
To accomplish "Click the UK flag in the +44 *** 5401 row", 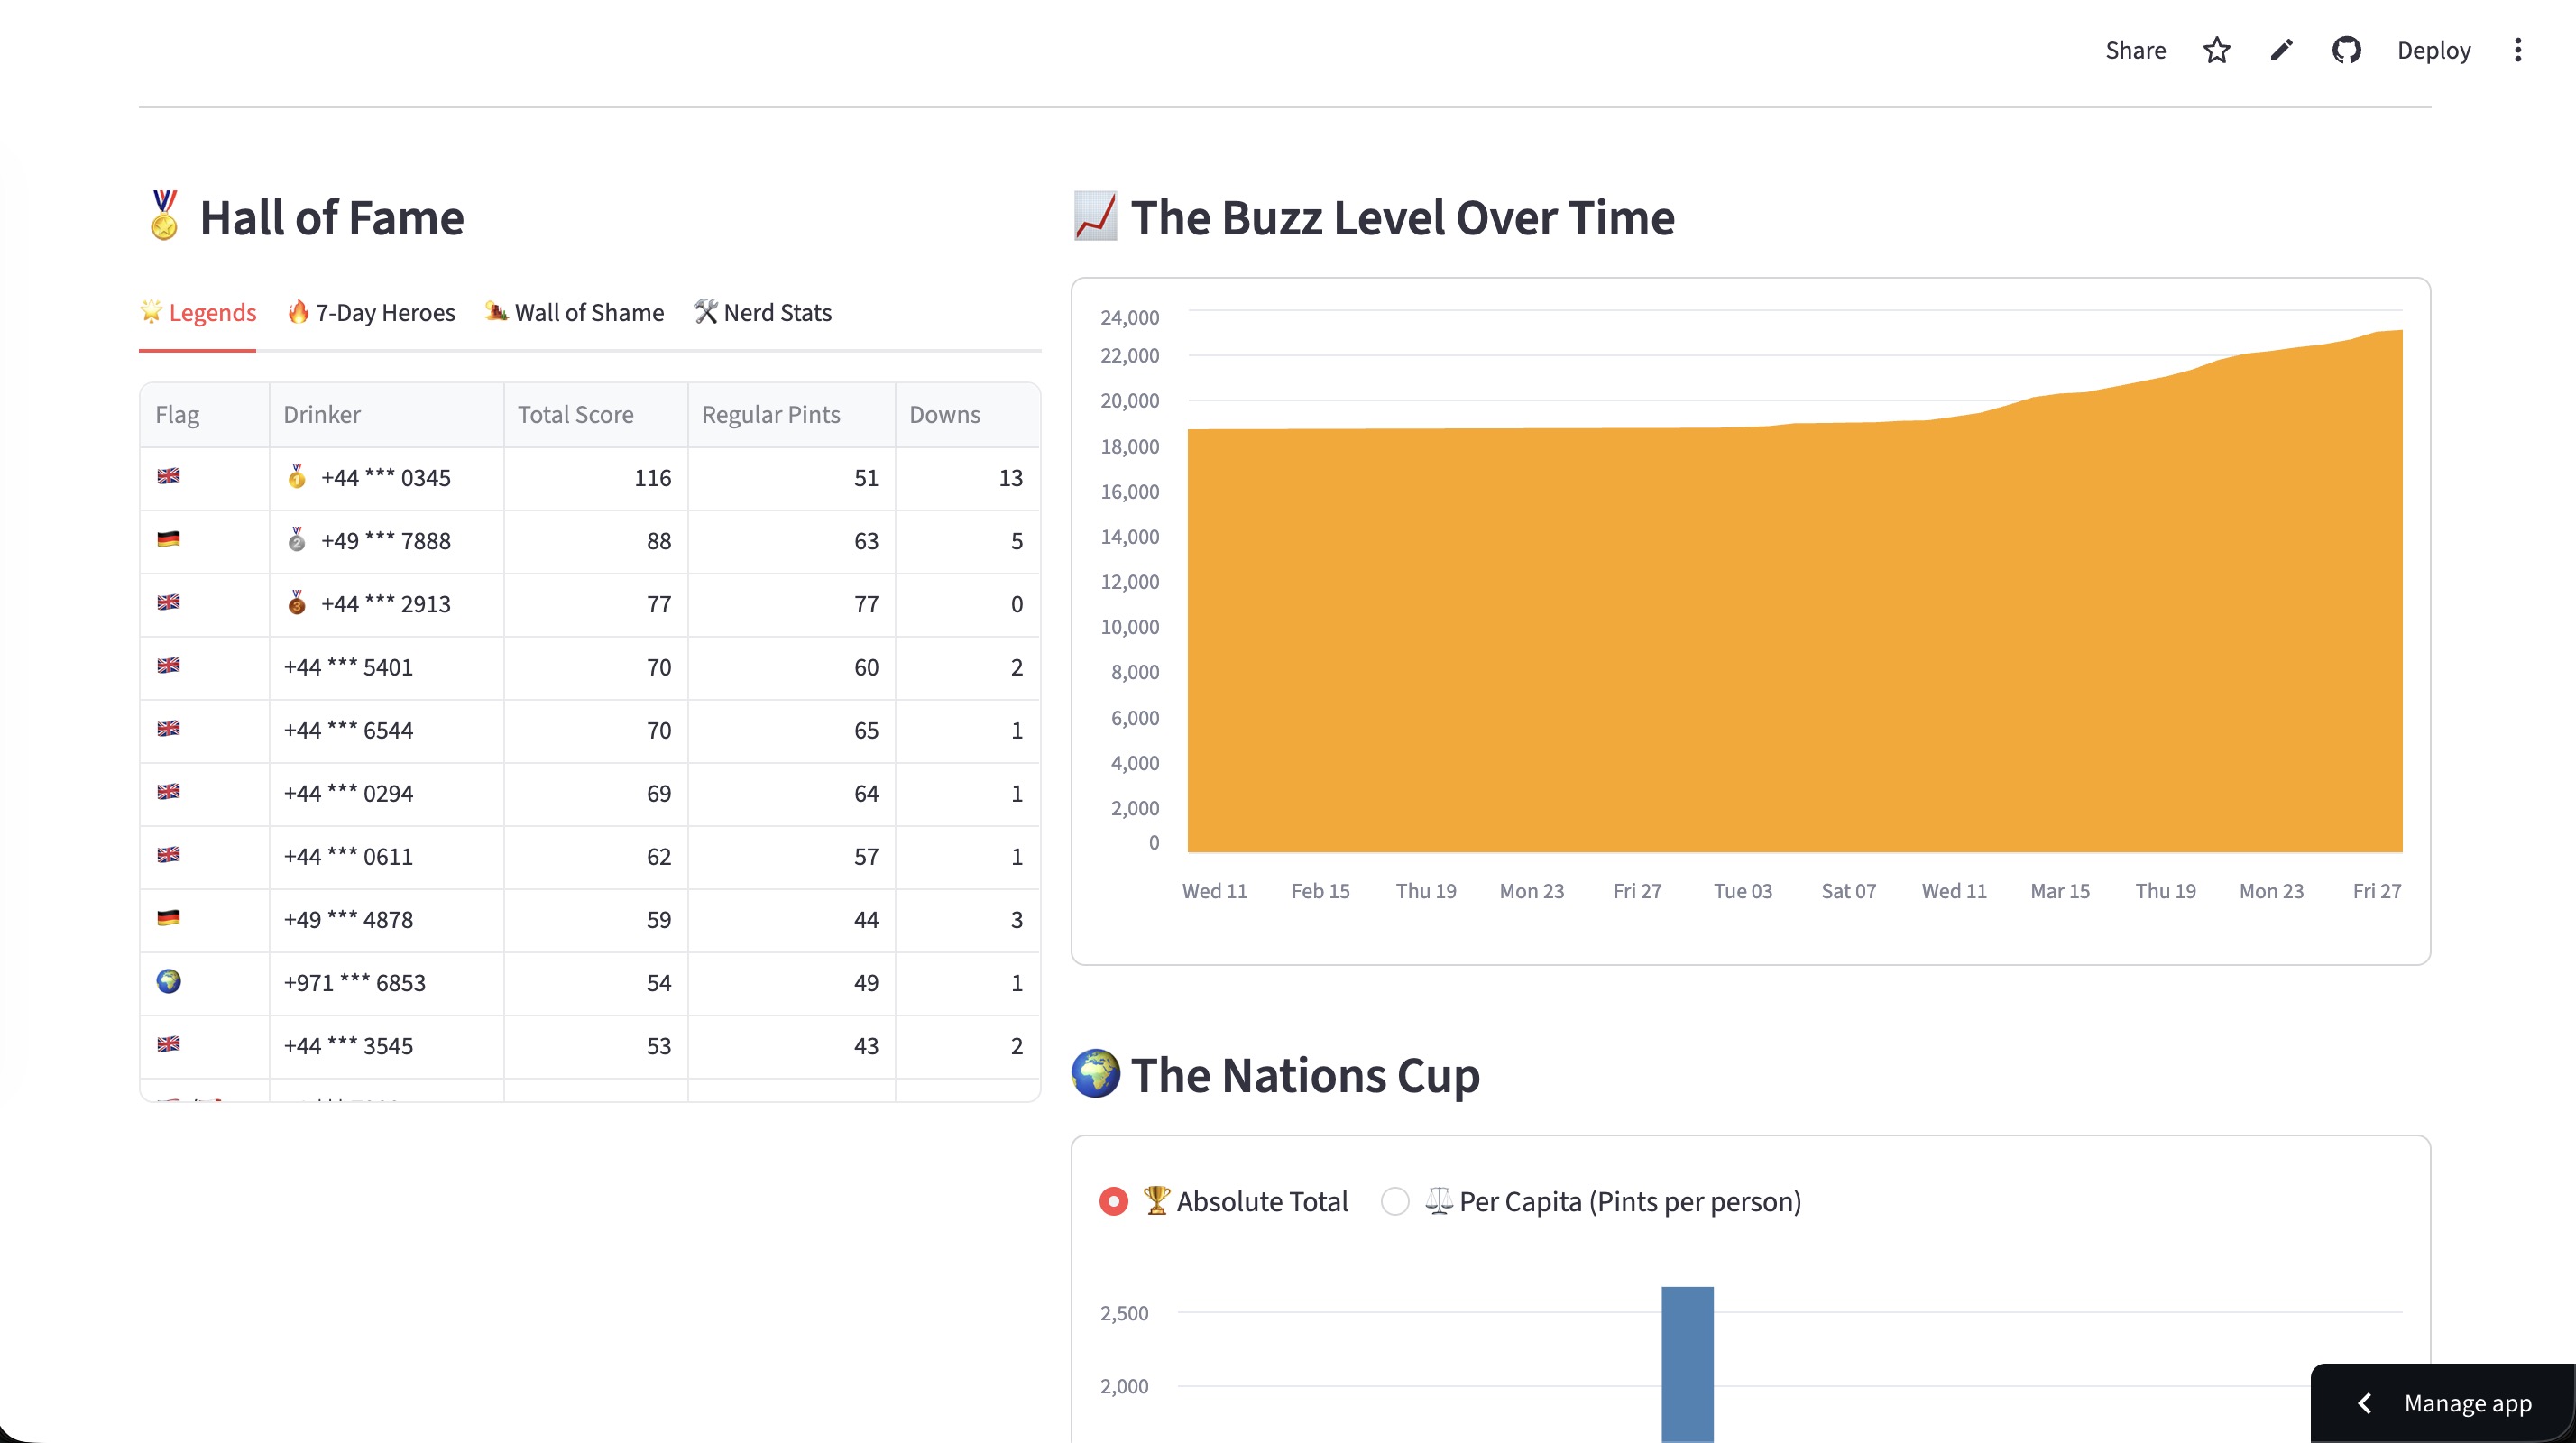I will [169, 666].
